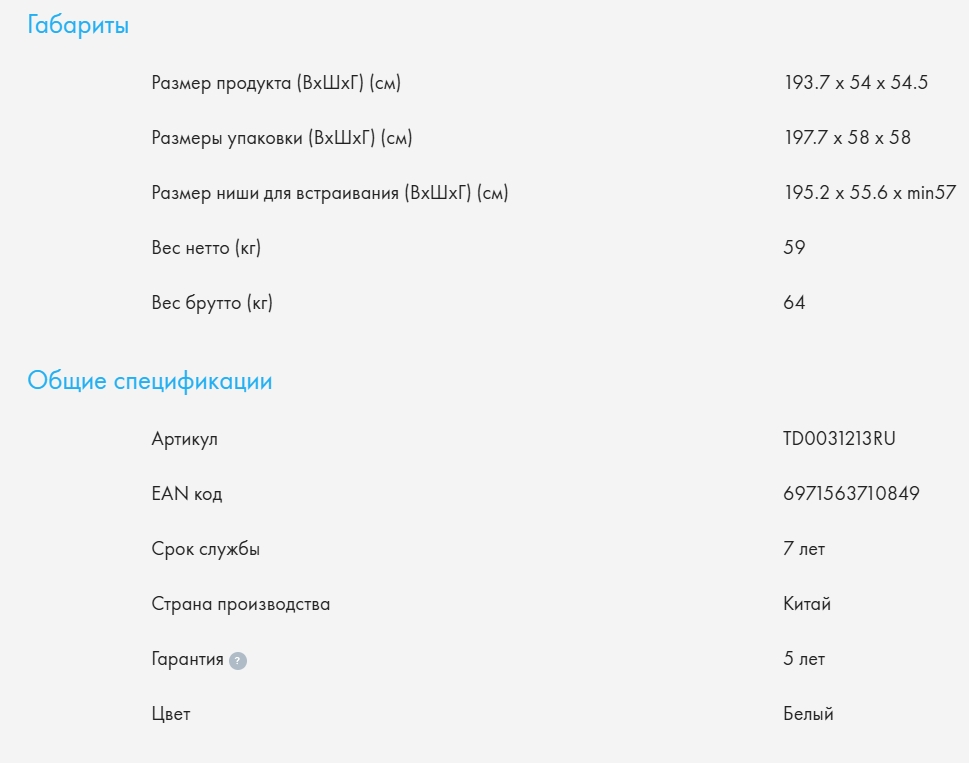The width and height of the screenshot is (969, 763).
Task: Click the Размер продукта (ВхШхГ) label
Action: 276,83
